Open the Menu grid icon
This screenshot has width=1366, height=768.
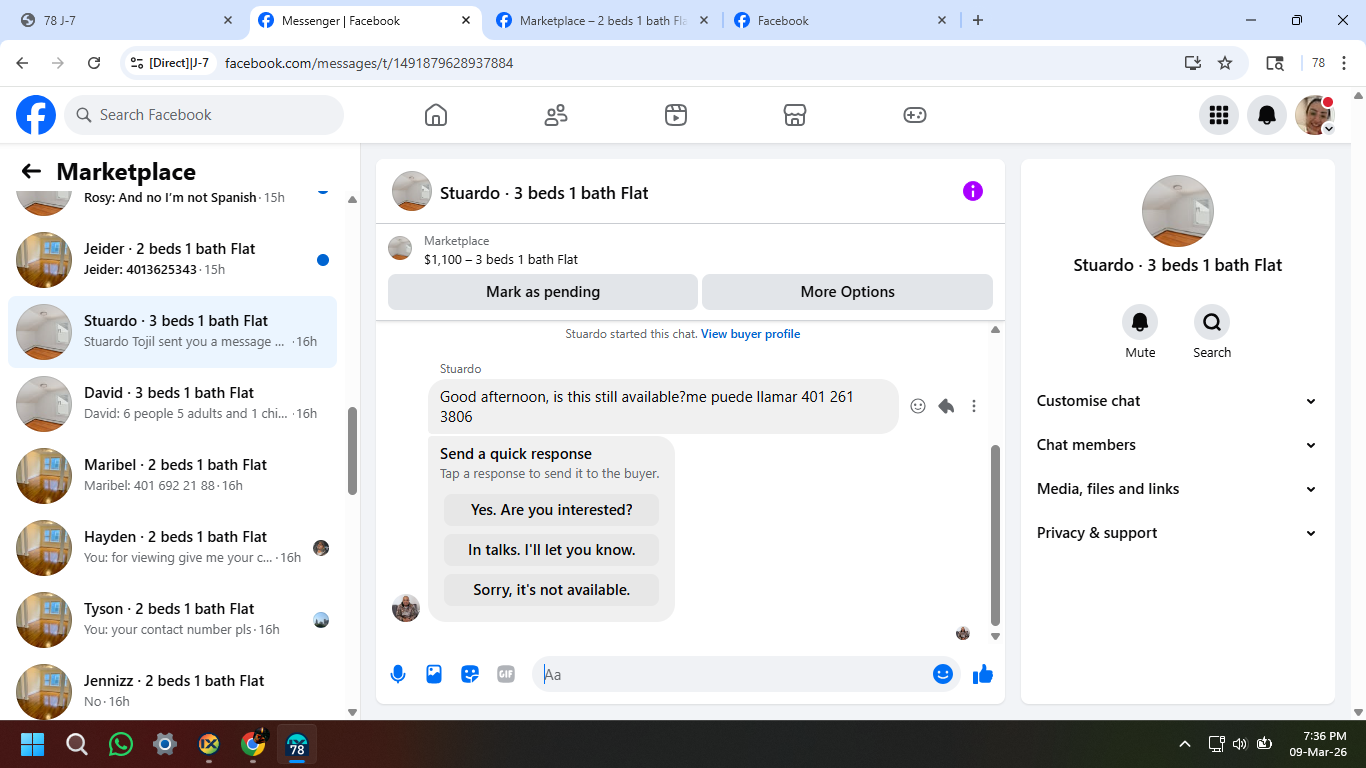point(1219,115)
